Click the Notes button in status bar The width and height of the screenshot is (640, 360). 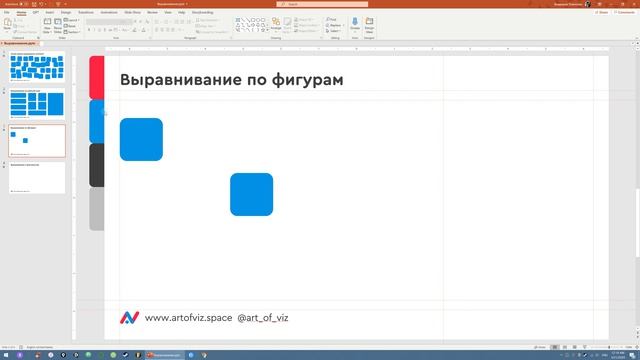coord(540,347)
